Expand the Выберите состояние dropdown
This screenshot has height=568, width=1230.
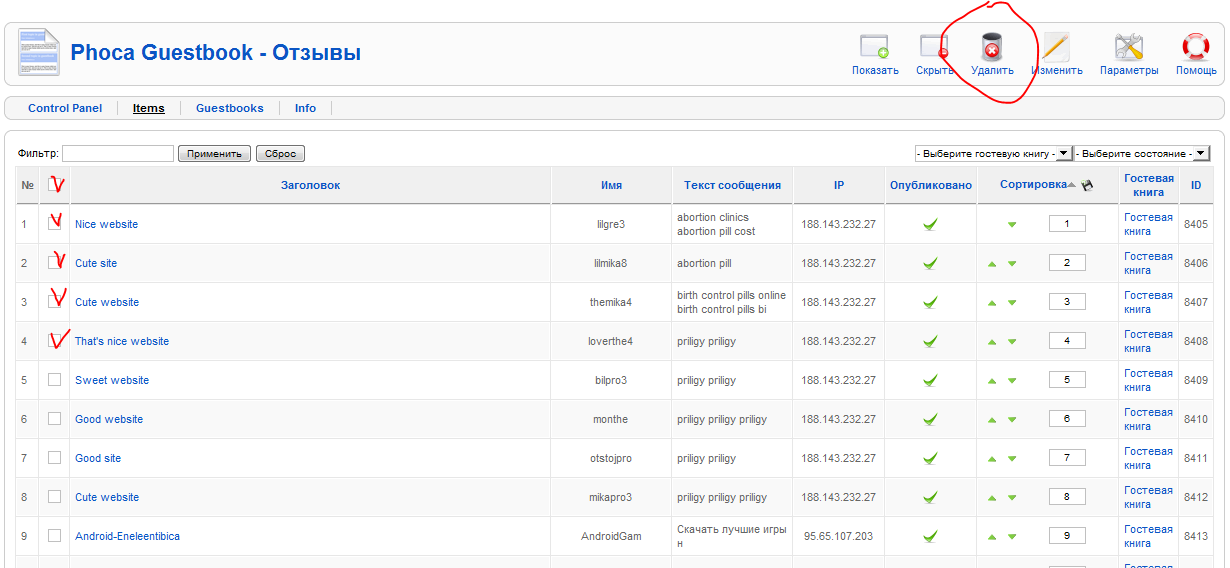coord(1142,154)
